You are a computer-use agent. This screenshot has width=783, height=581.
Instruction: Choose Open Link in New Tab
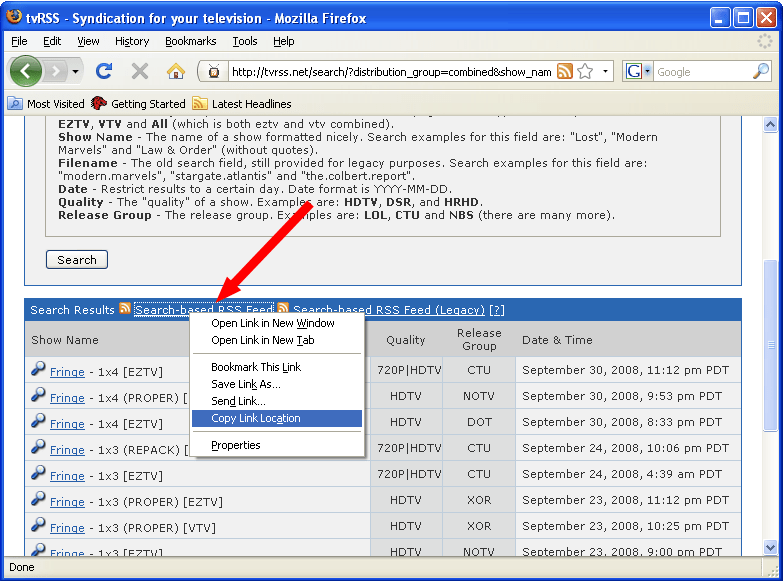click(277, 340)
